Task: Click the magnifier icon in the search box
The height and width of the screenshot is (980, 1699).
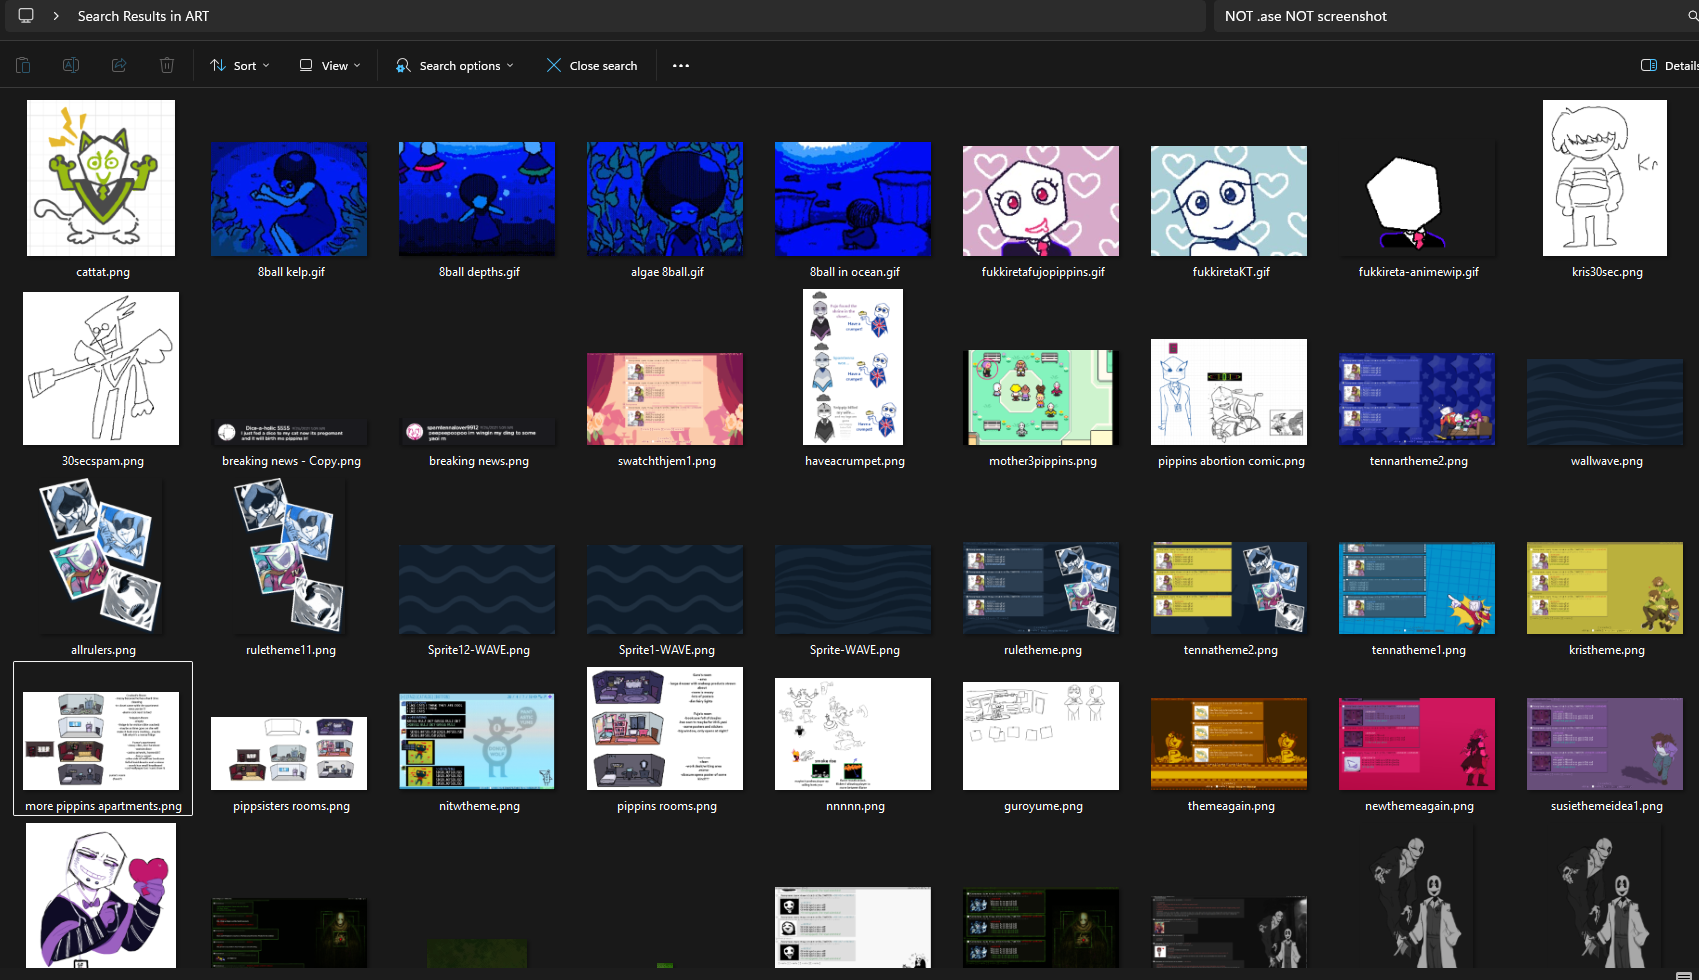Action: coord(1692,16)
